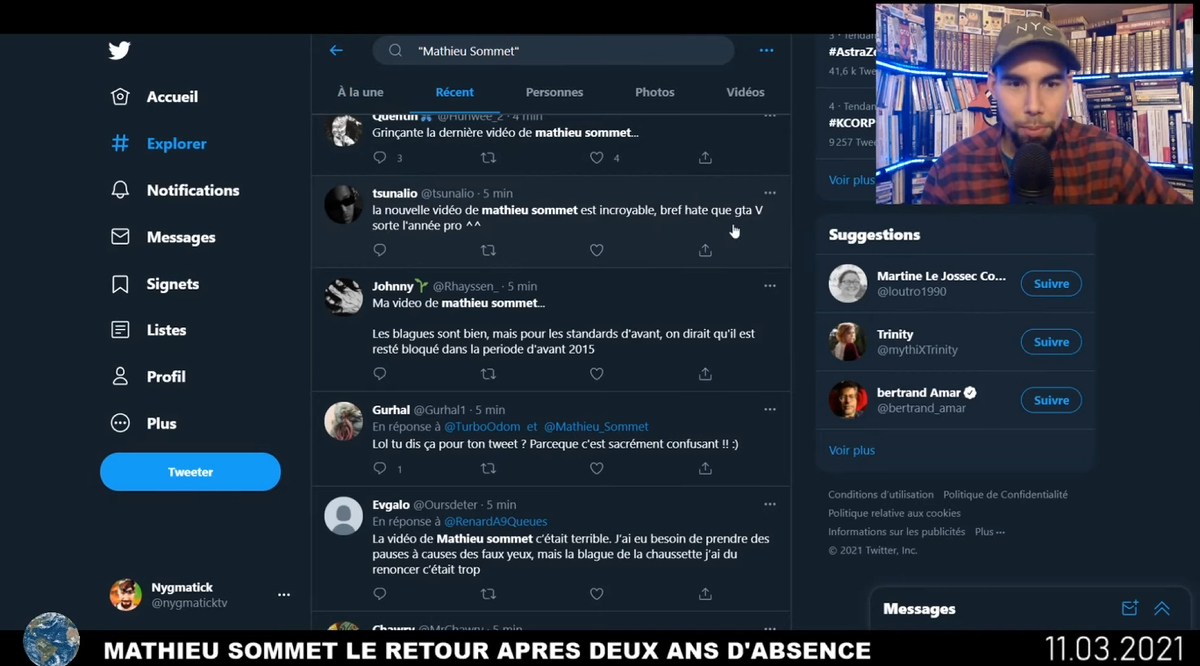The image size is (1200, 666).
Task: Open @Mathieu_Sommet mention link
Action: [596, 426]
